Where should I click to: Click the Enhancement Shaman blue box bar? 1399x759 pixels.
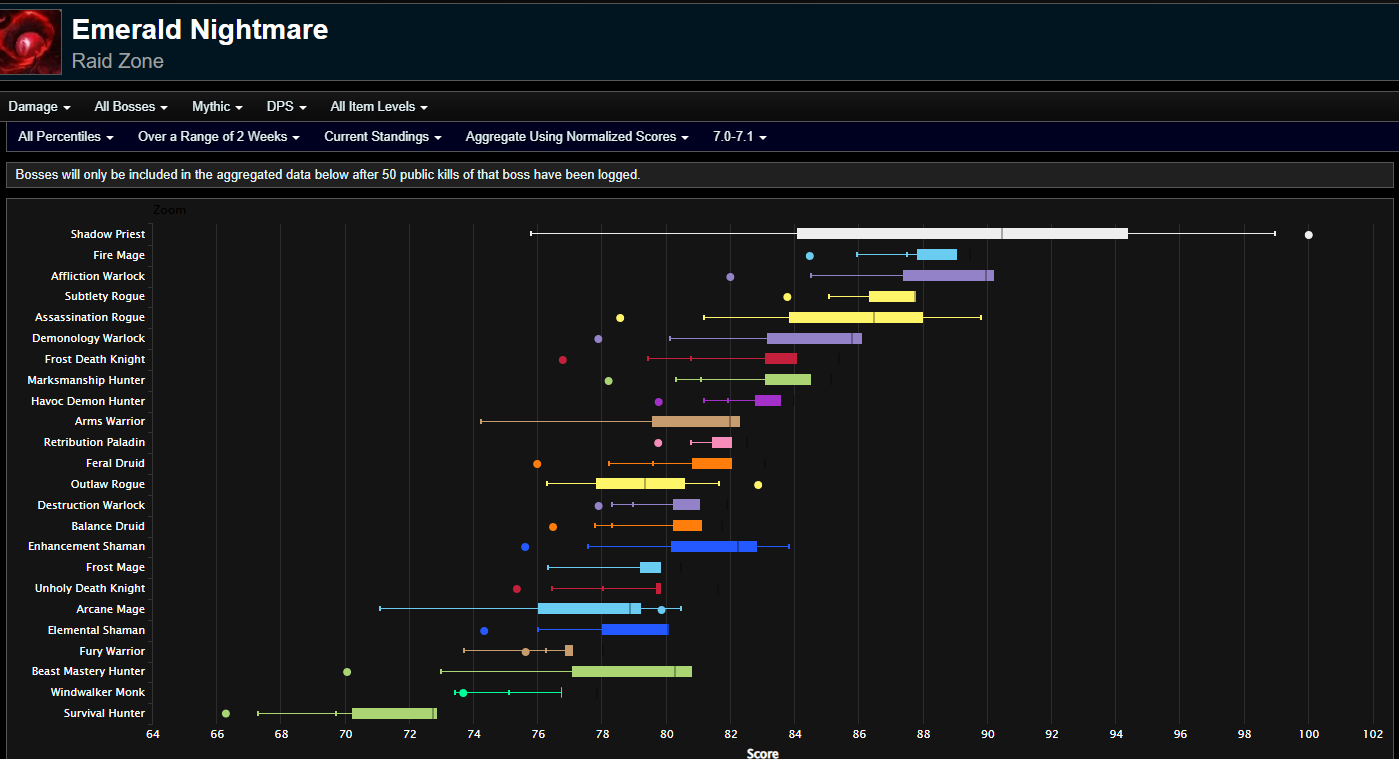pyautogui.click(x=714, y=547)
